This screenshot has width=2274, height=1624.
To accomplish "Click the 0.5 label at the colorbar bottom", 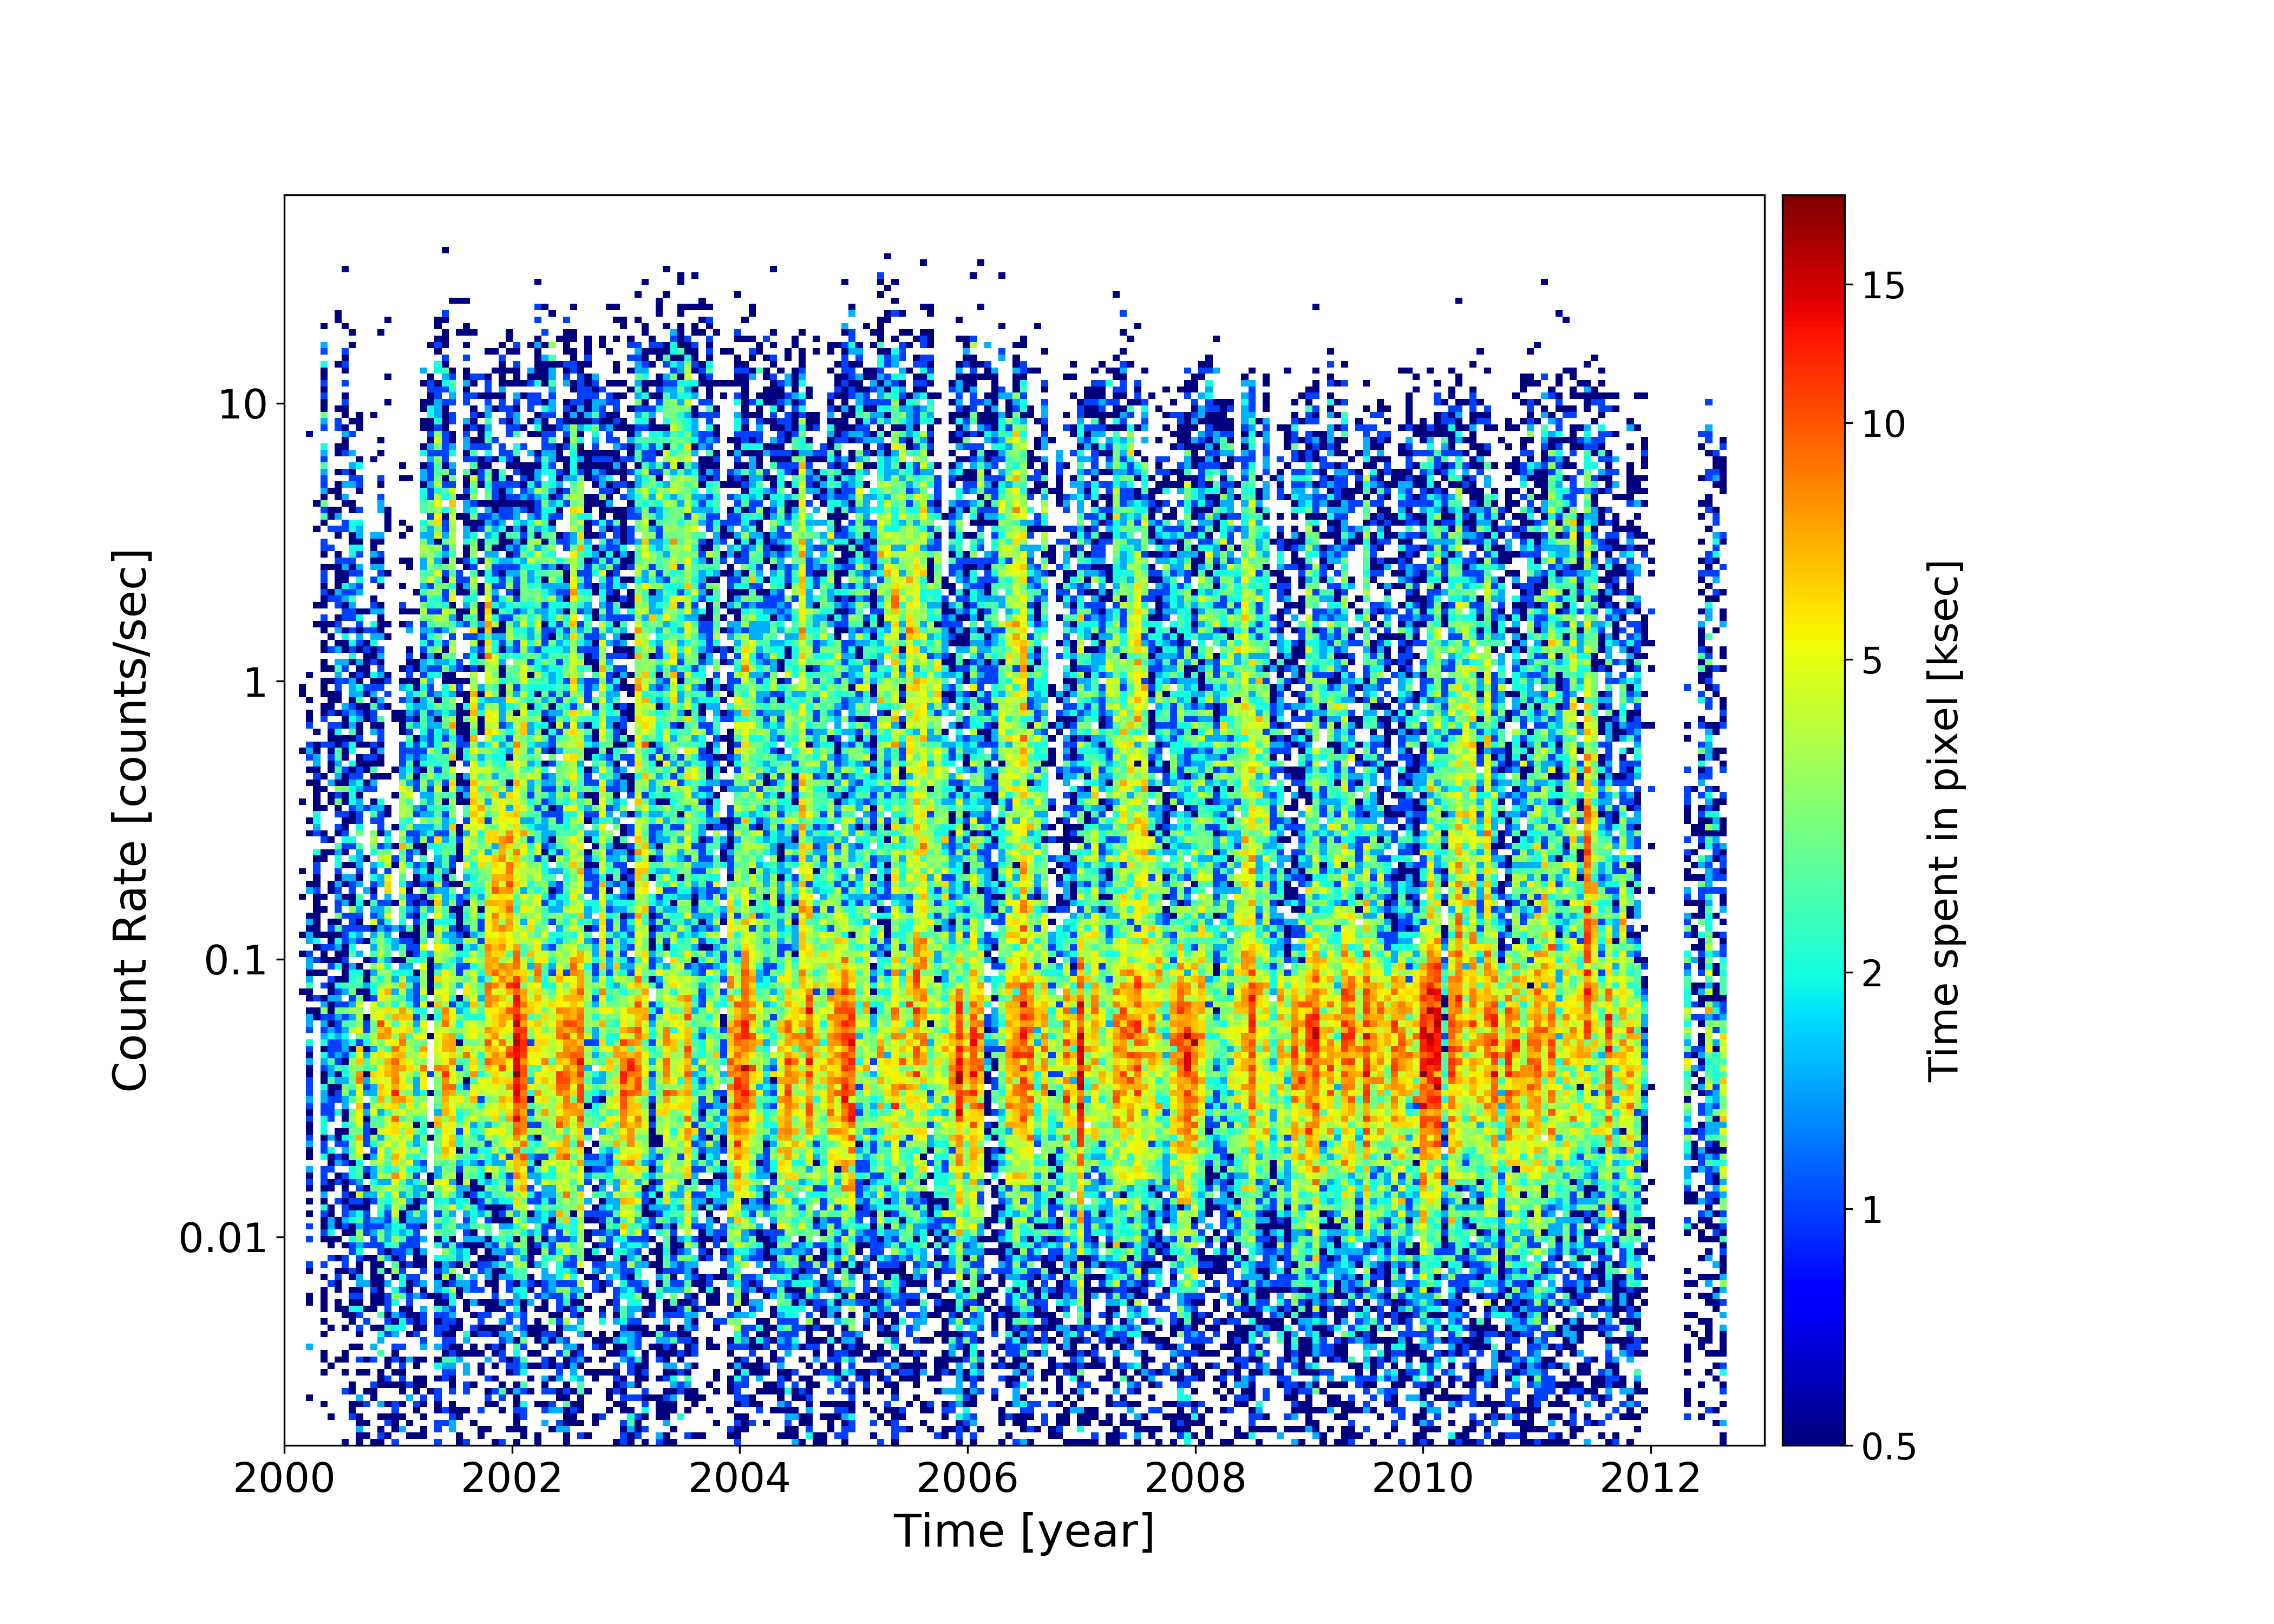I will 1889,1446.
